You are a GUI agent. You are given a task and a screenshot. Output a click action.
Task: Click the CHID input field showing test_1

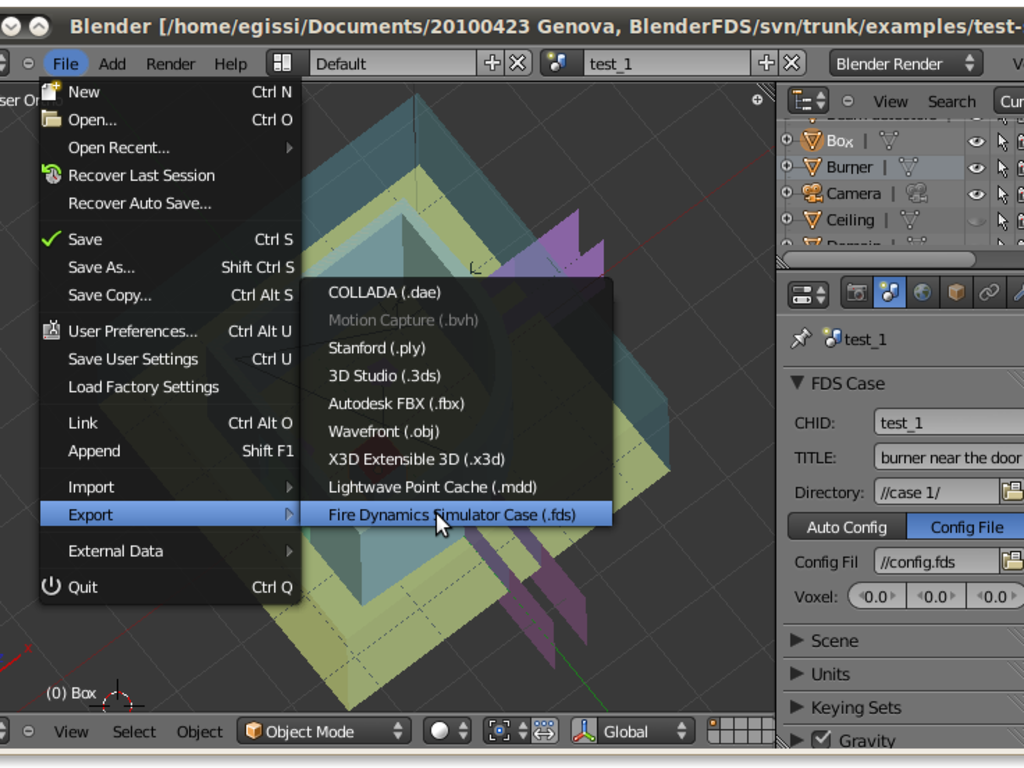point(948,422)
